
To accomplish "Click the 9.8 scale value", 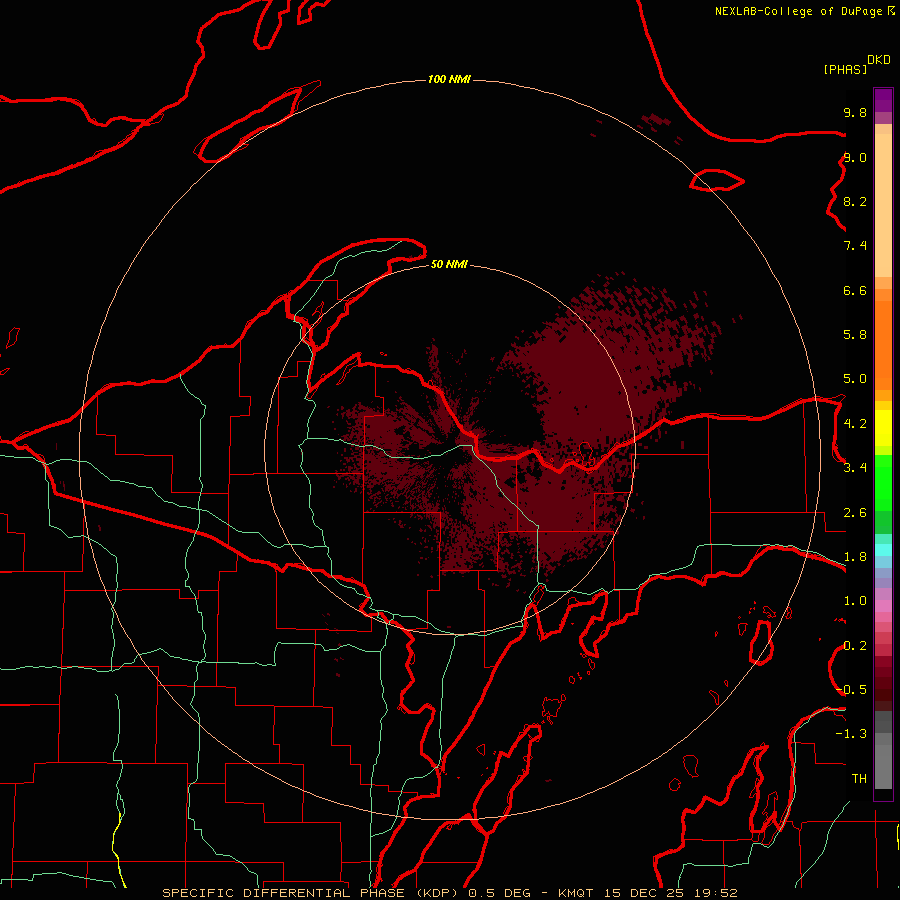I will click(855, 112).
